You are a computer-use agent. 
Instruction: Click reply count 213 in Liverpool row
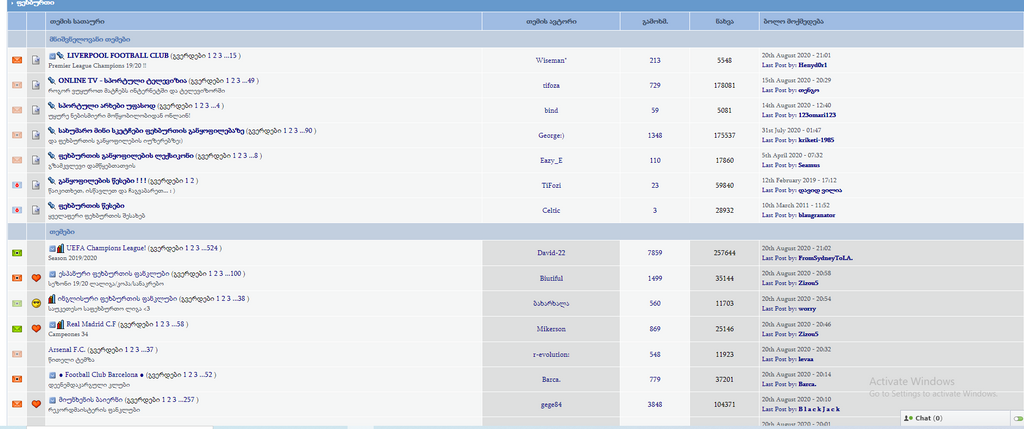tap(654, 60)
